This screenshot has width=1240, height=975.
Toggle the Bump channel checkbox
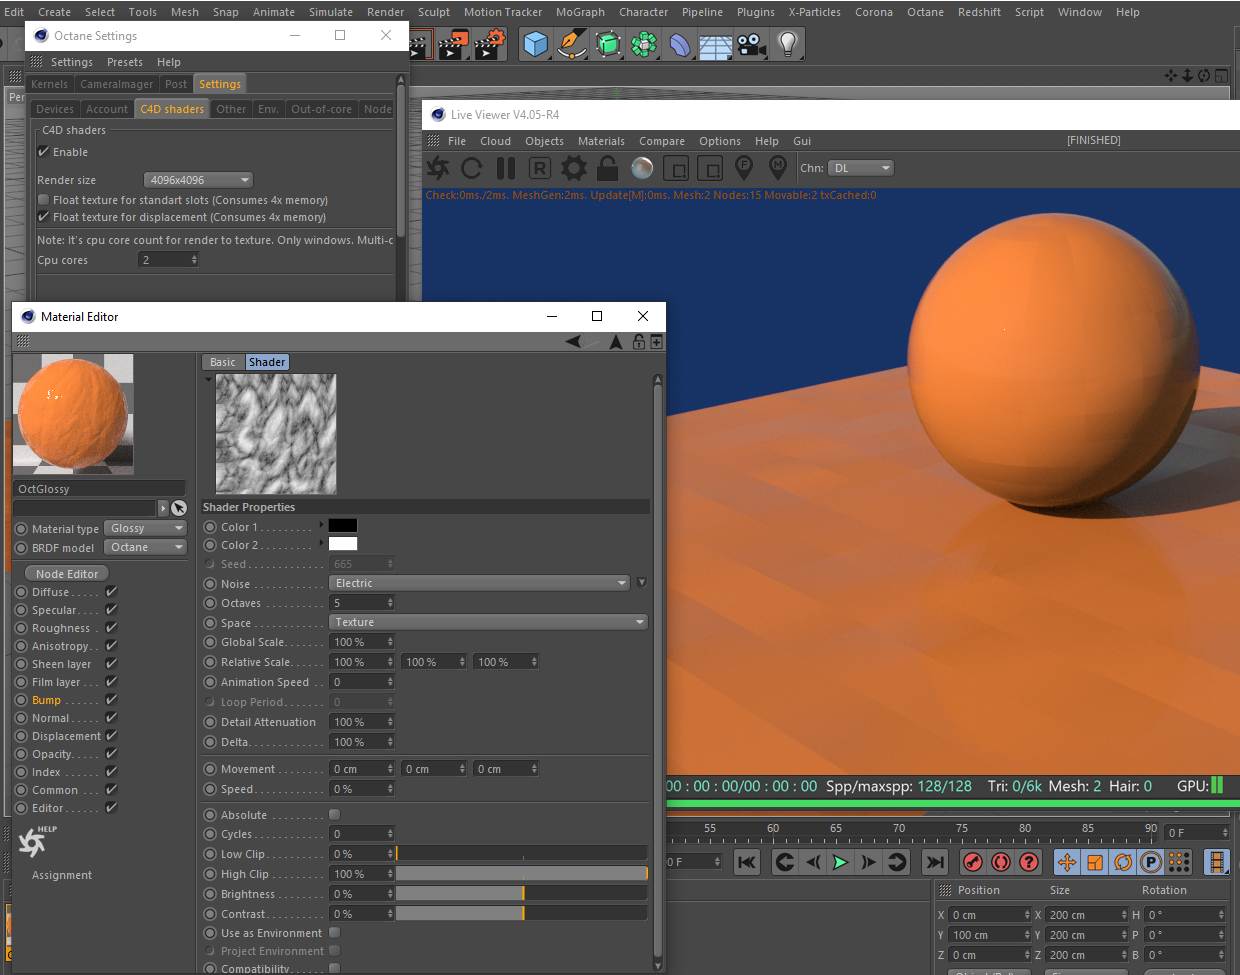tap(111, 700)
